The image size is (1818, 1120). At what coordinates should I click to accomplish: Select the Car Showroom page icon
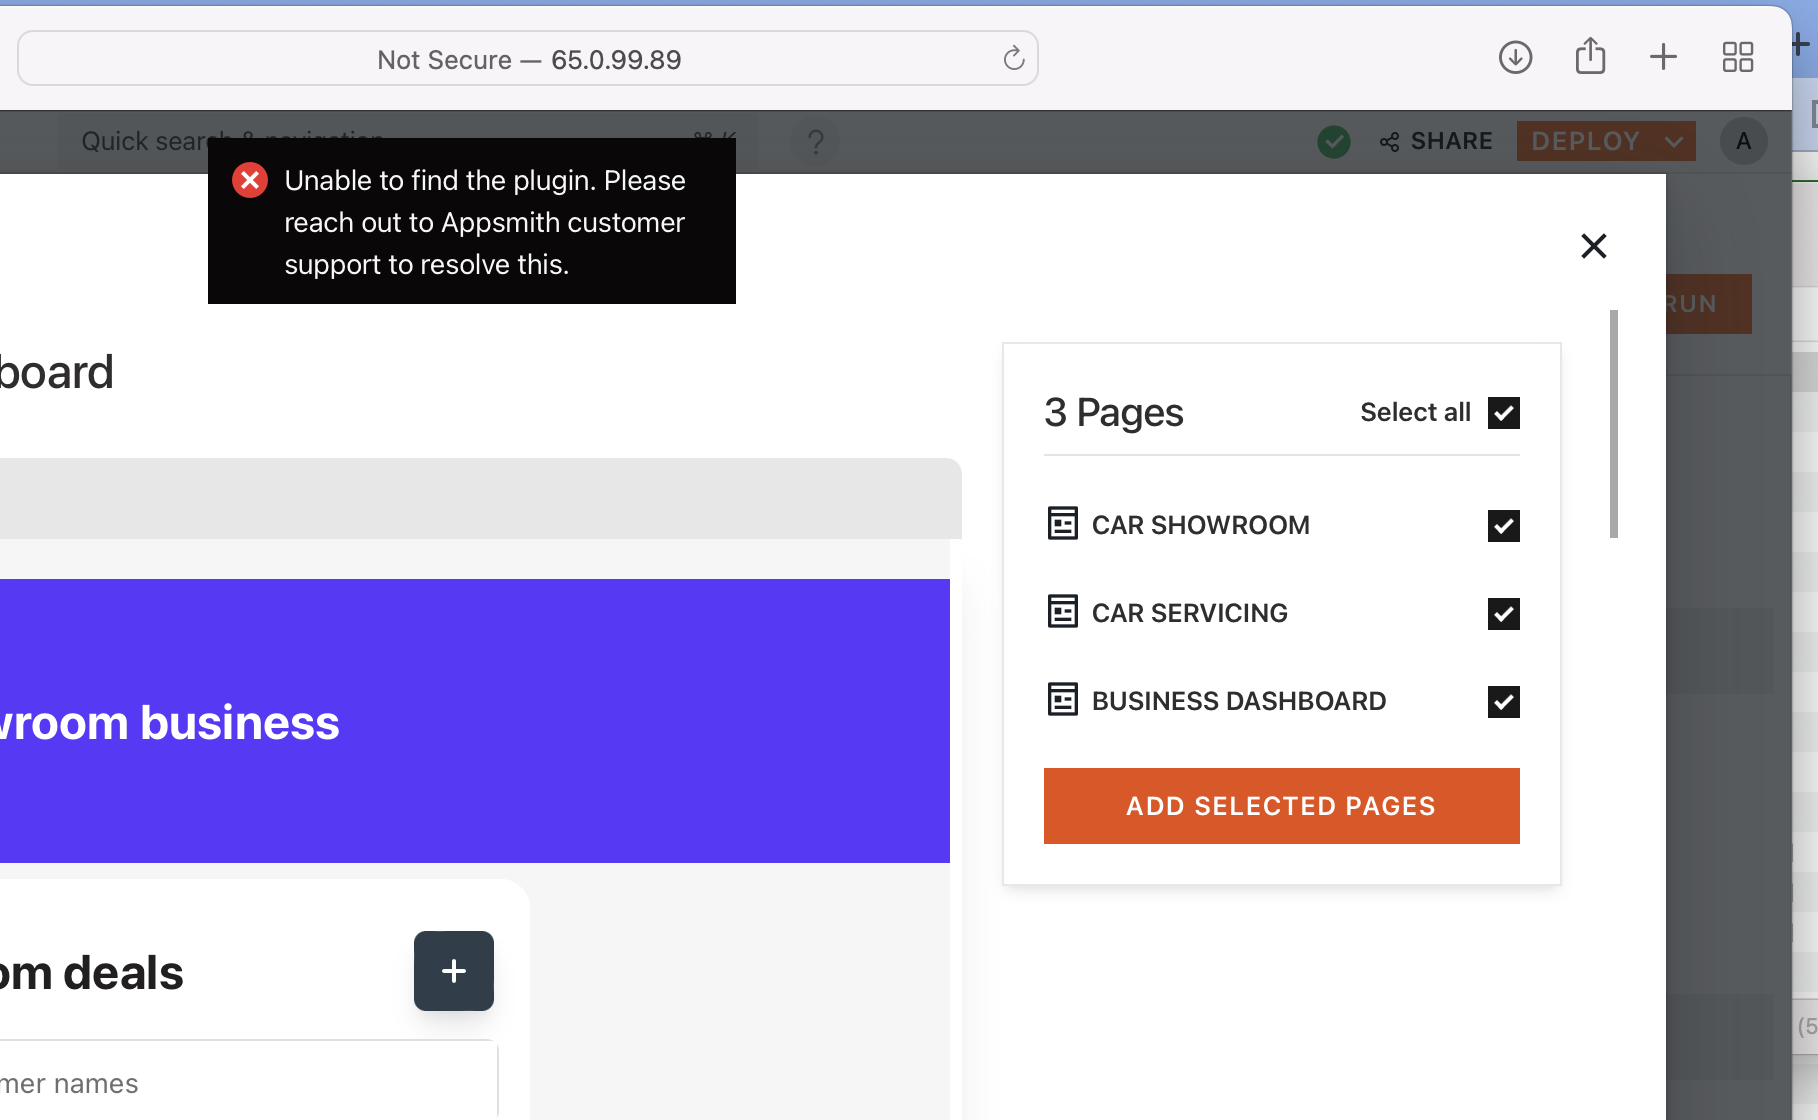(1062, 523)
